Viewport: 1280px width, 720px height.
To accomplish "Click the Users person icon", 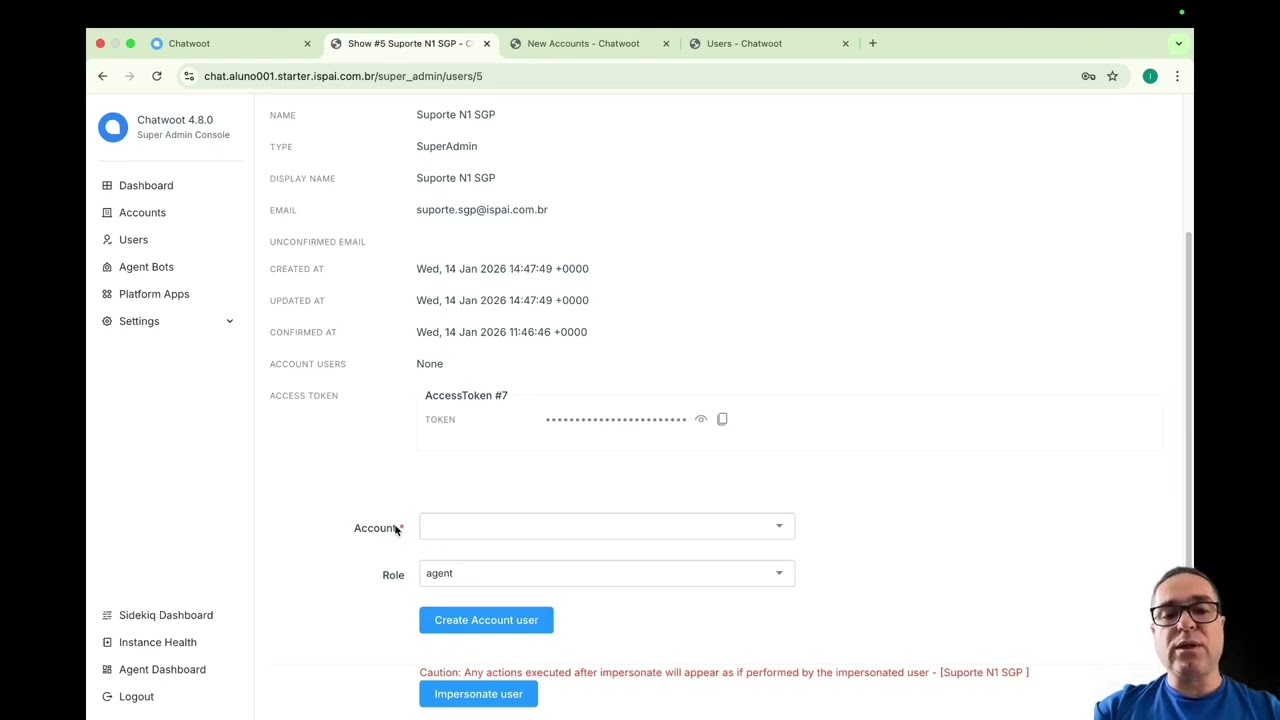I will (107, 239).
